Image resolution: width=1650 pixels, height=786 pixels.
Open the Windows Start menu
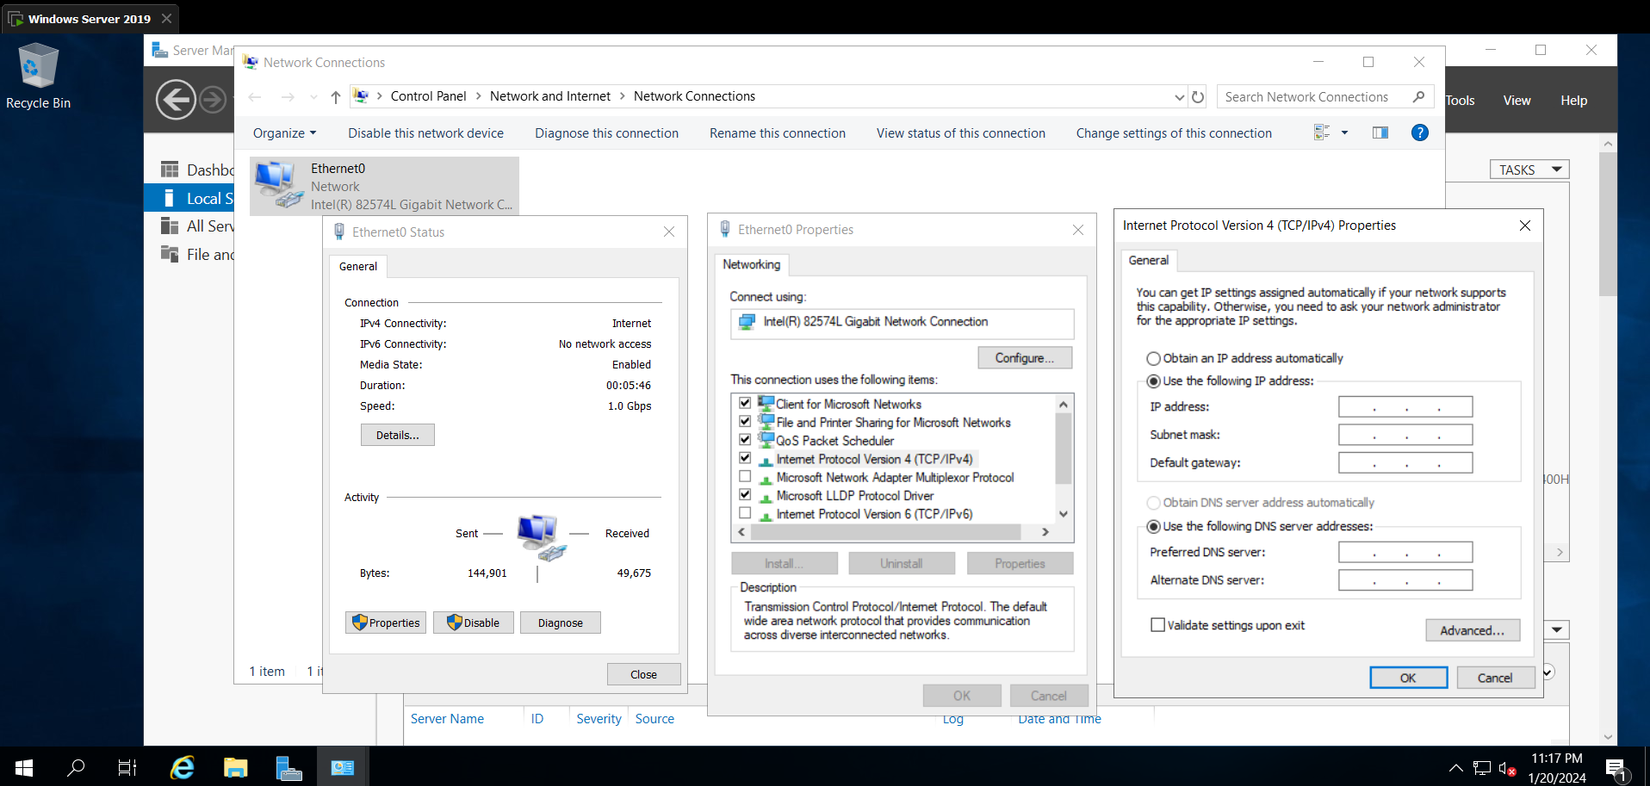[24, 768]
